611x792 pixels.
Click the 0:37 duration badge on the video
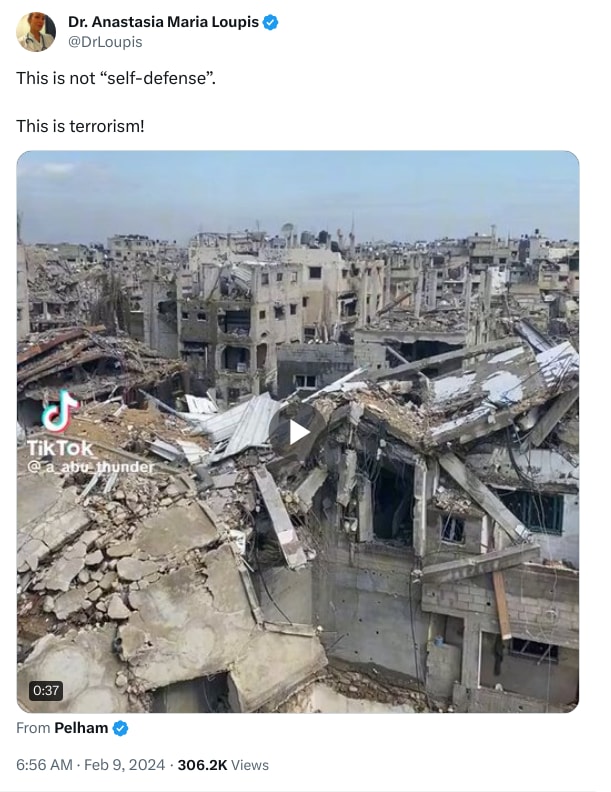[x=46, y=690]
